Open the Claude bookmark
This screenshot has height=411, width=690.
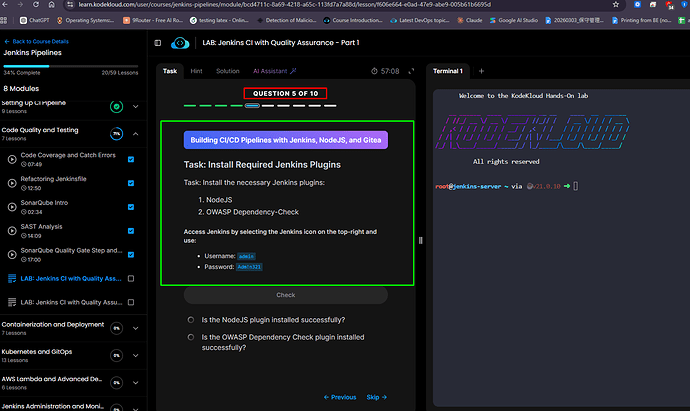pyautogui.click(x=470, y=20)
